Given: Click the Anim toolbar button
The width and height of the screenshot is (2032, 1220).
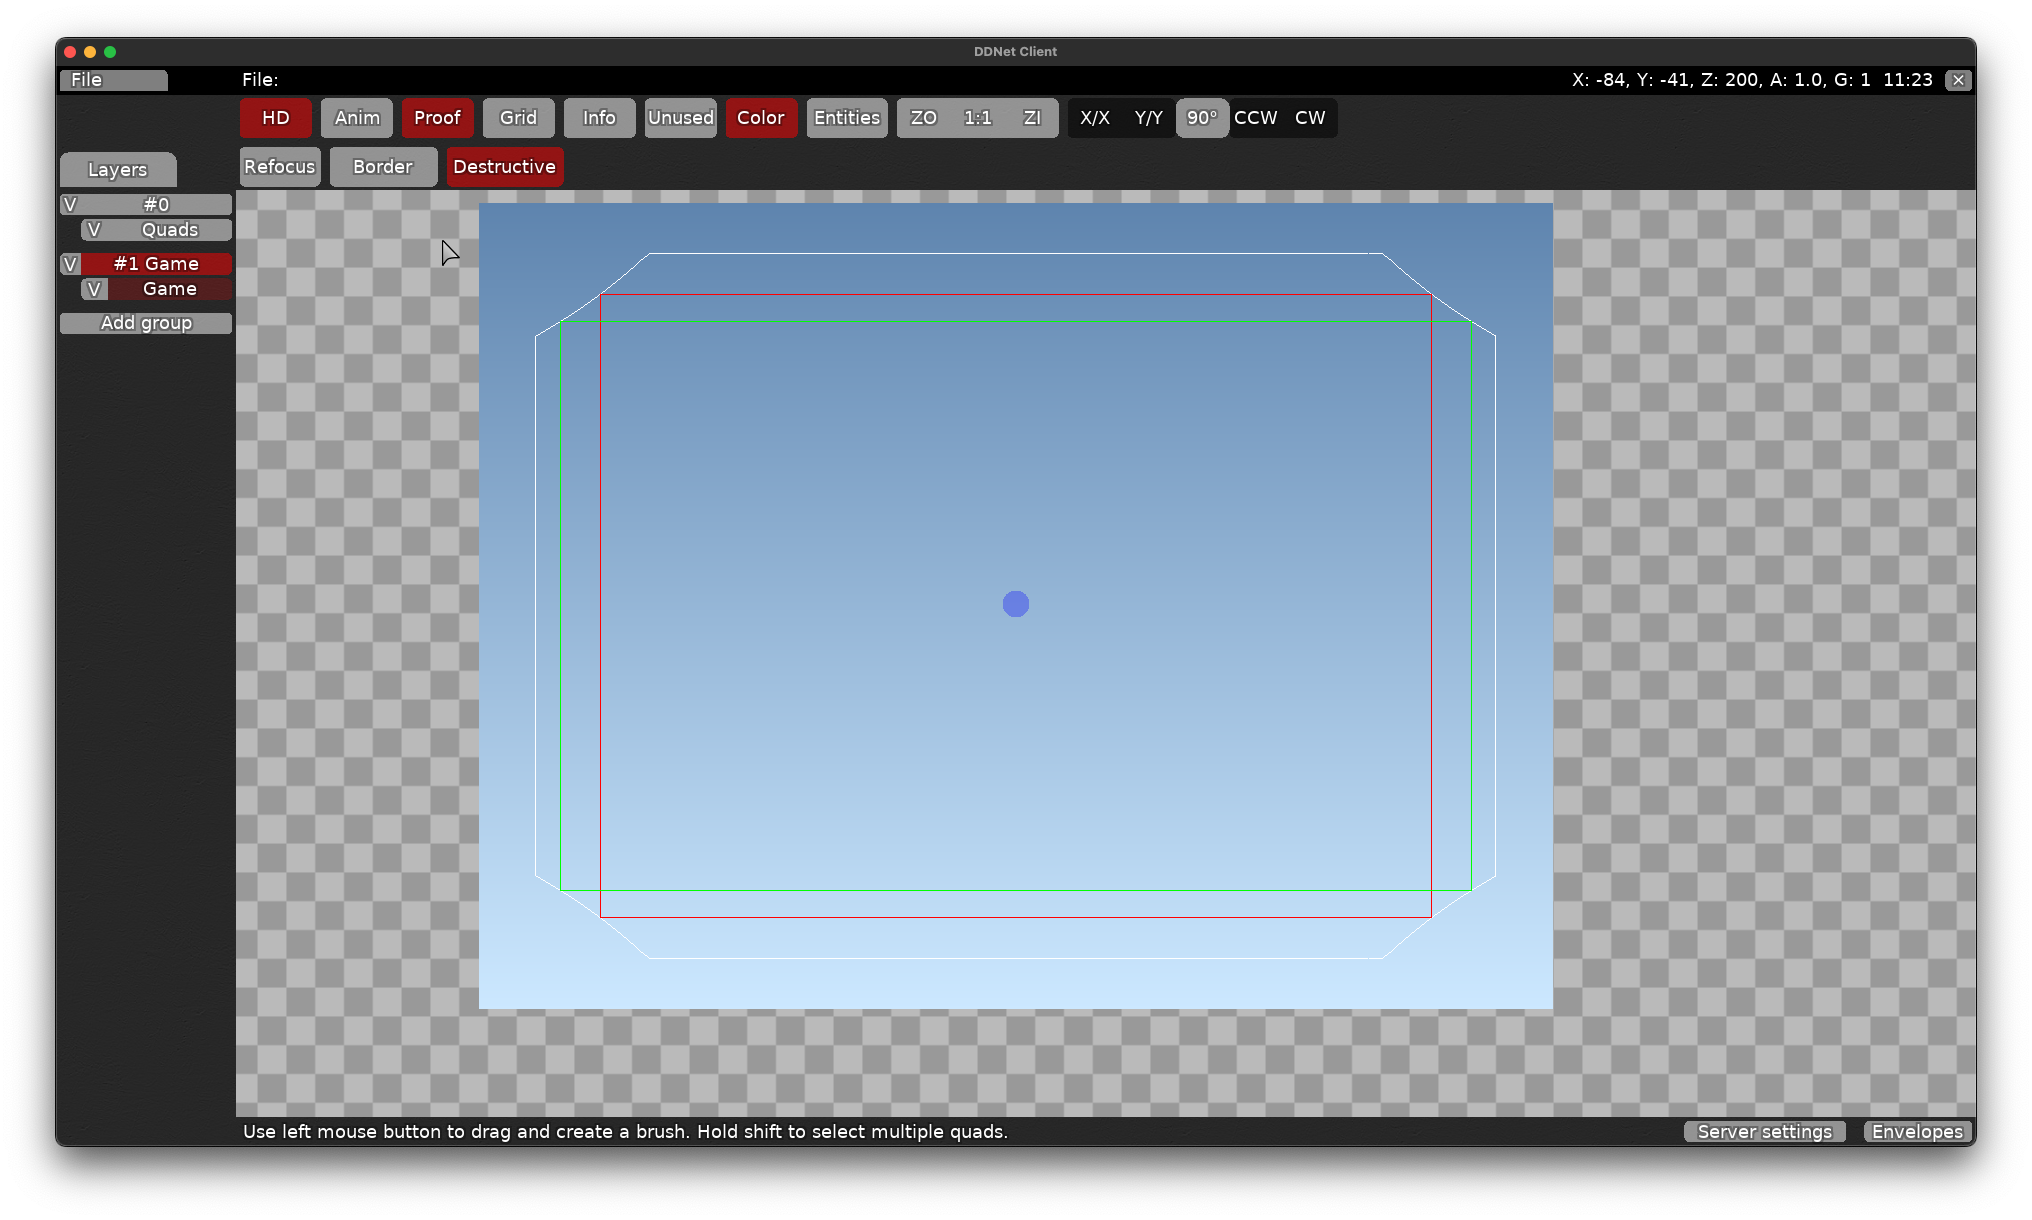Looking at the screenshot, I should (x=357, y=118).
